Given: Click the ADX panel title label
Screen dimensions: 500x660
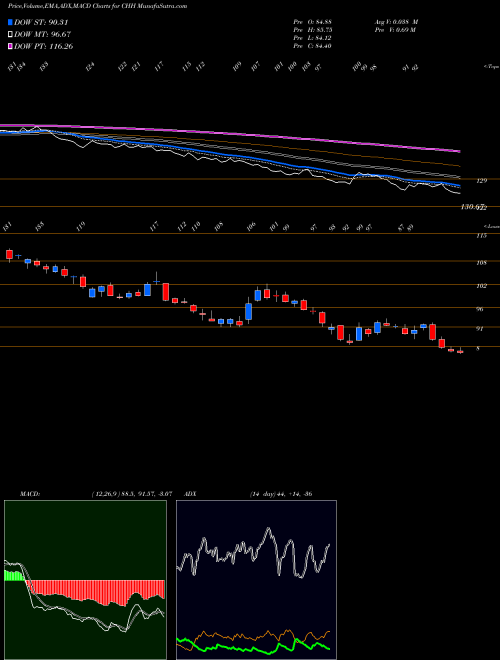Looking at the screenshot, I should 190,493.
